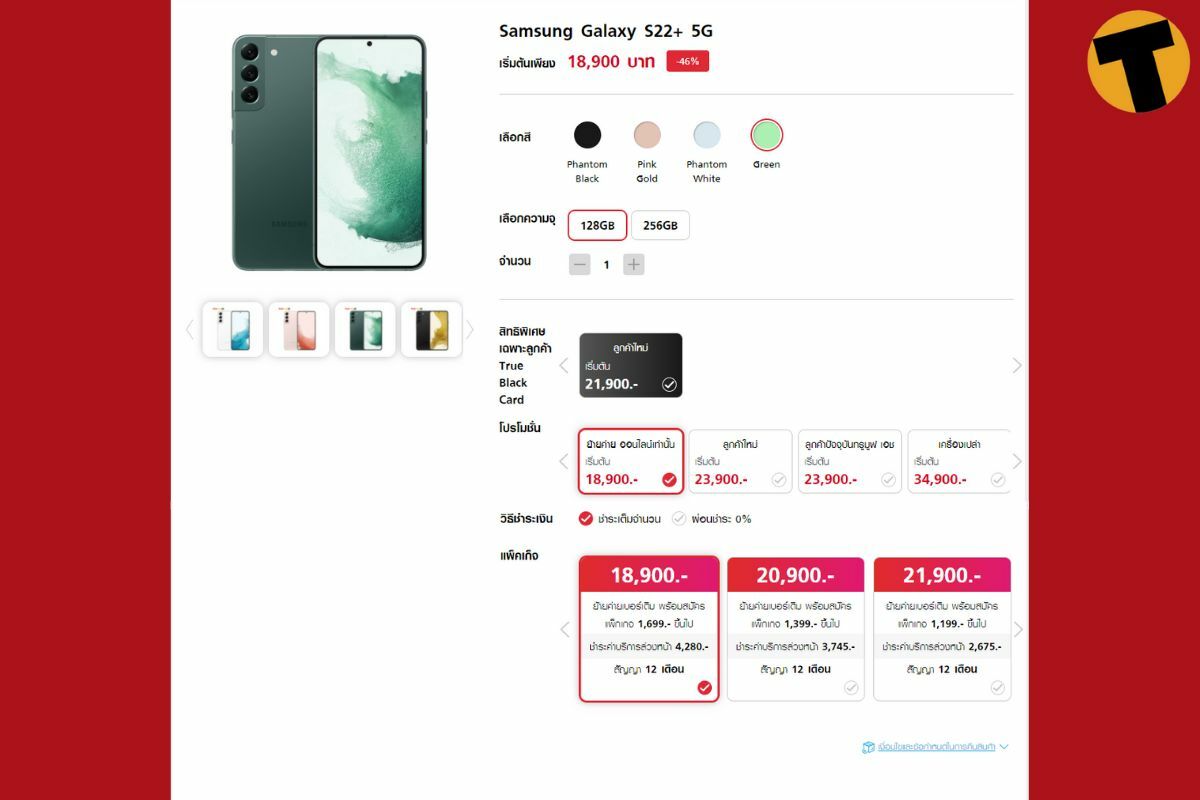Show next package cards with right arrow
This screenshot has height=800, width=1200.
tap(1018, 629)
